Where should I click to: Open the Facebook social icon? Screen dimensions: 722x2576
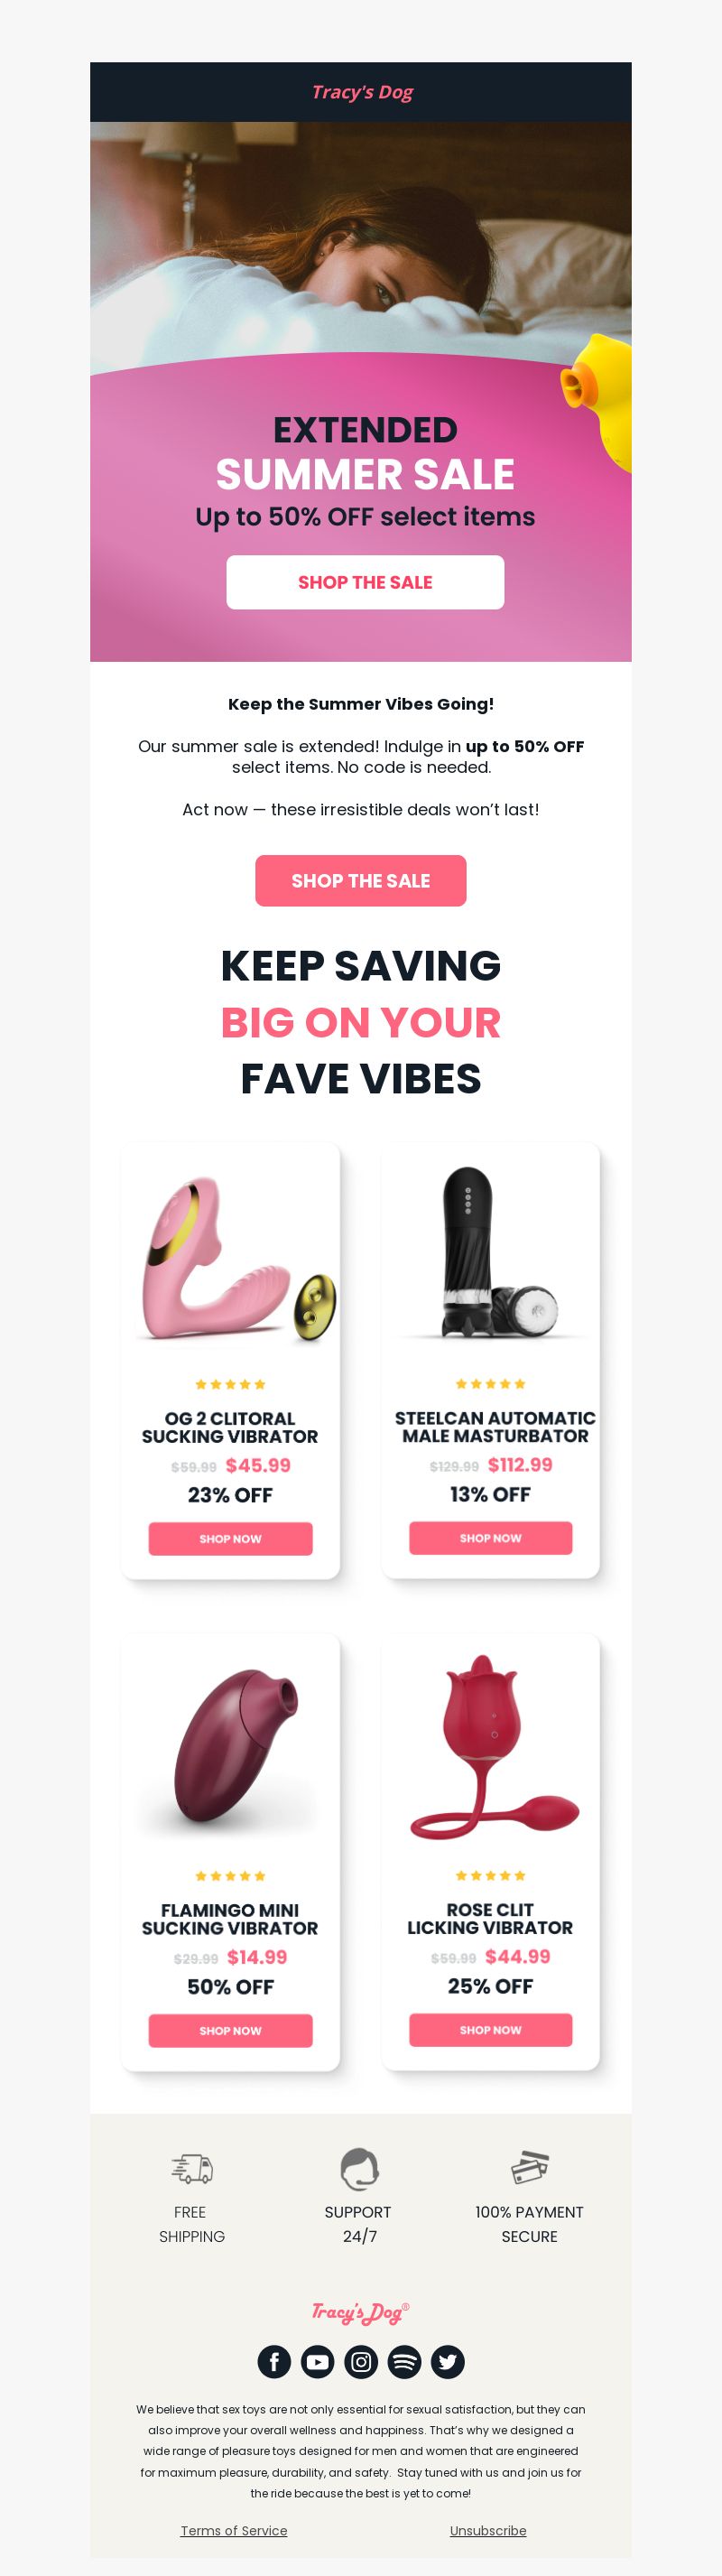click(274, 2362)
